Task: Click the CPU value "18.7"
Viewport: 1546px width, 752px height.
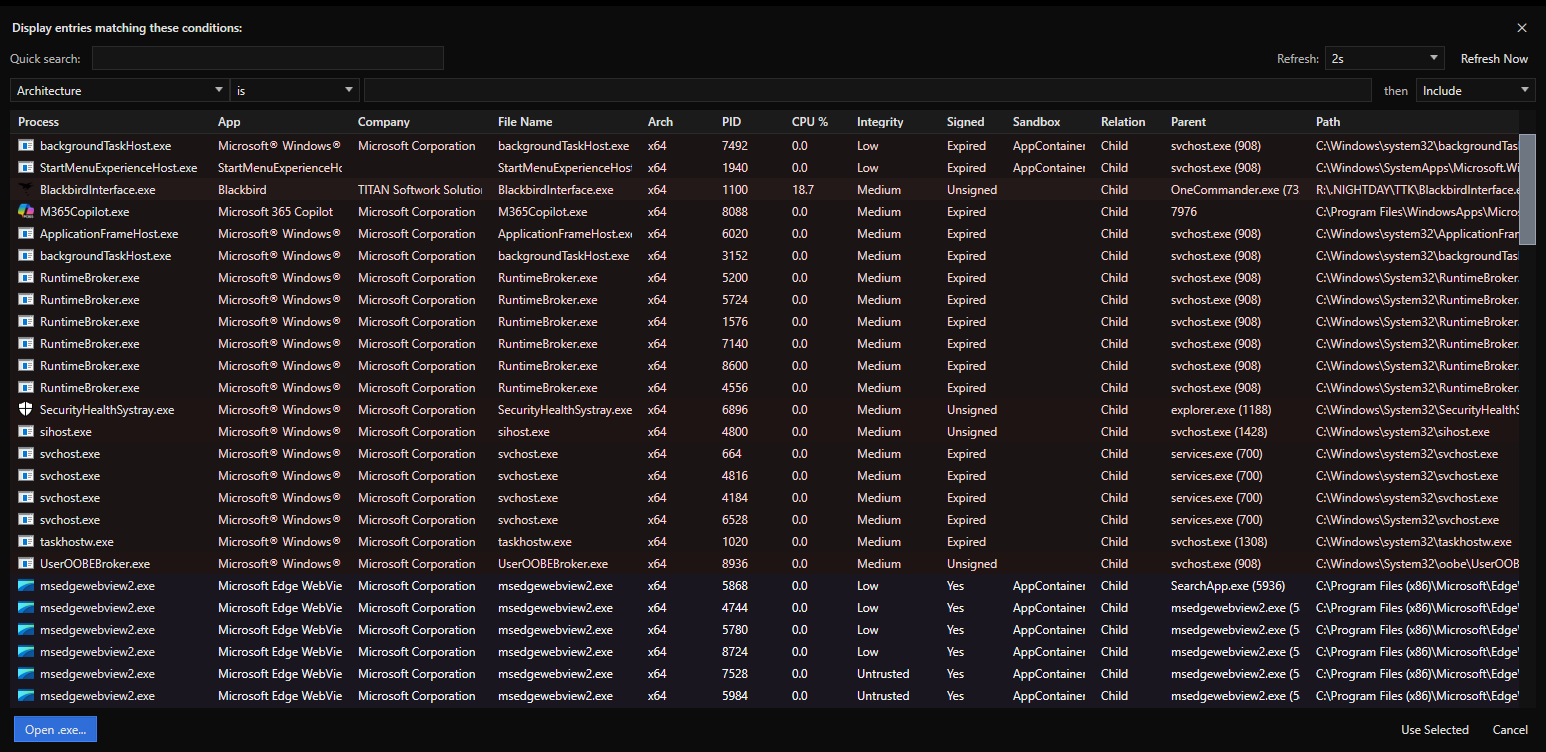Action: [x=802, y=190]
